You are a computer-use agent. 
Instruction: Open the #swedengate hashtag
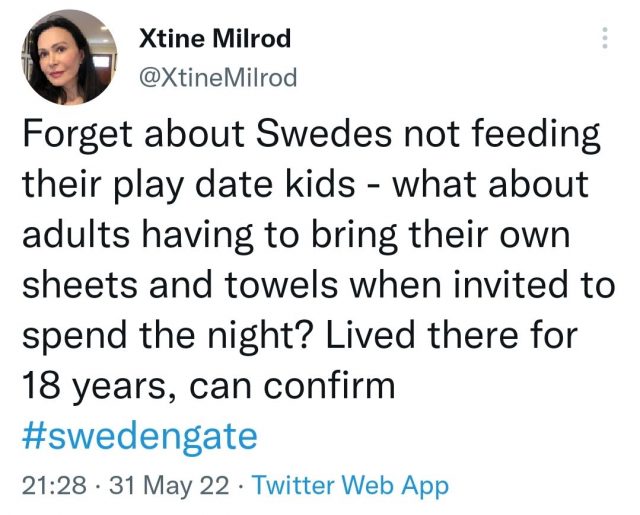139,437
